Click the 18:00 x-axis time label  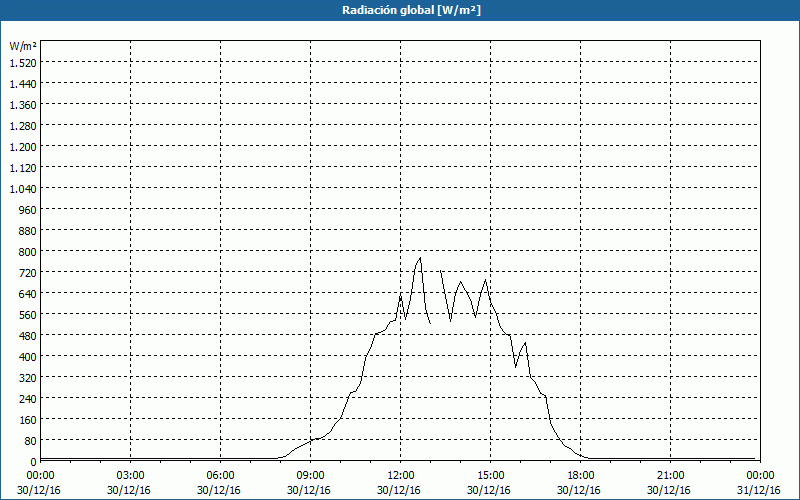click(x=581, y=476)
